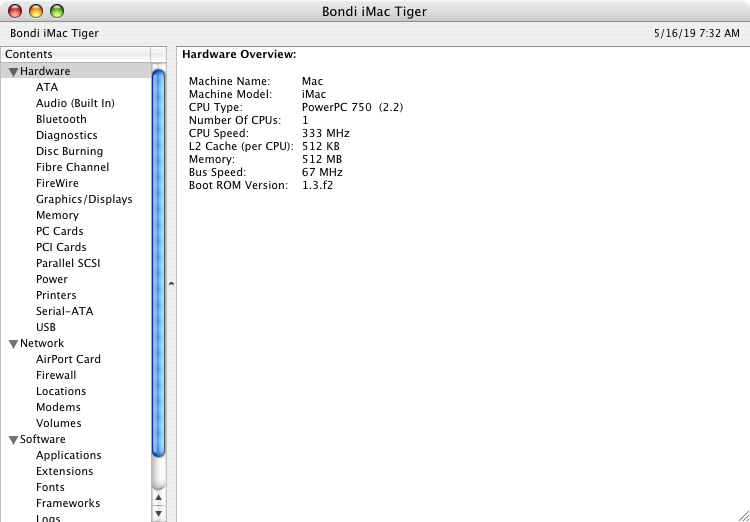Select the Network category row

pos(76,344)
